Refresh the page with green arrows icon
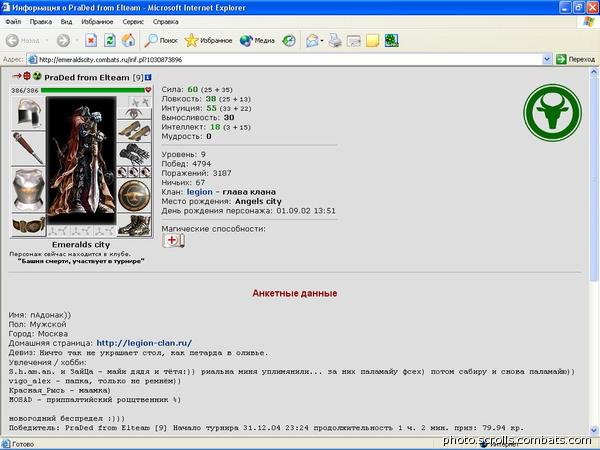The width and height of the screenshot is (600, 450). [x=110, y=40]
